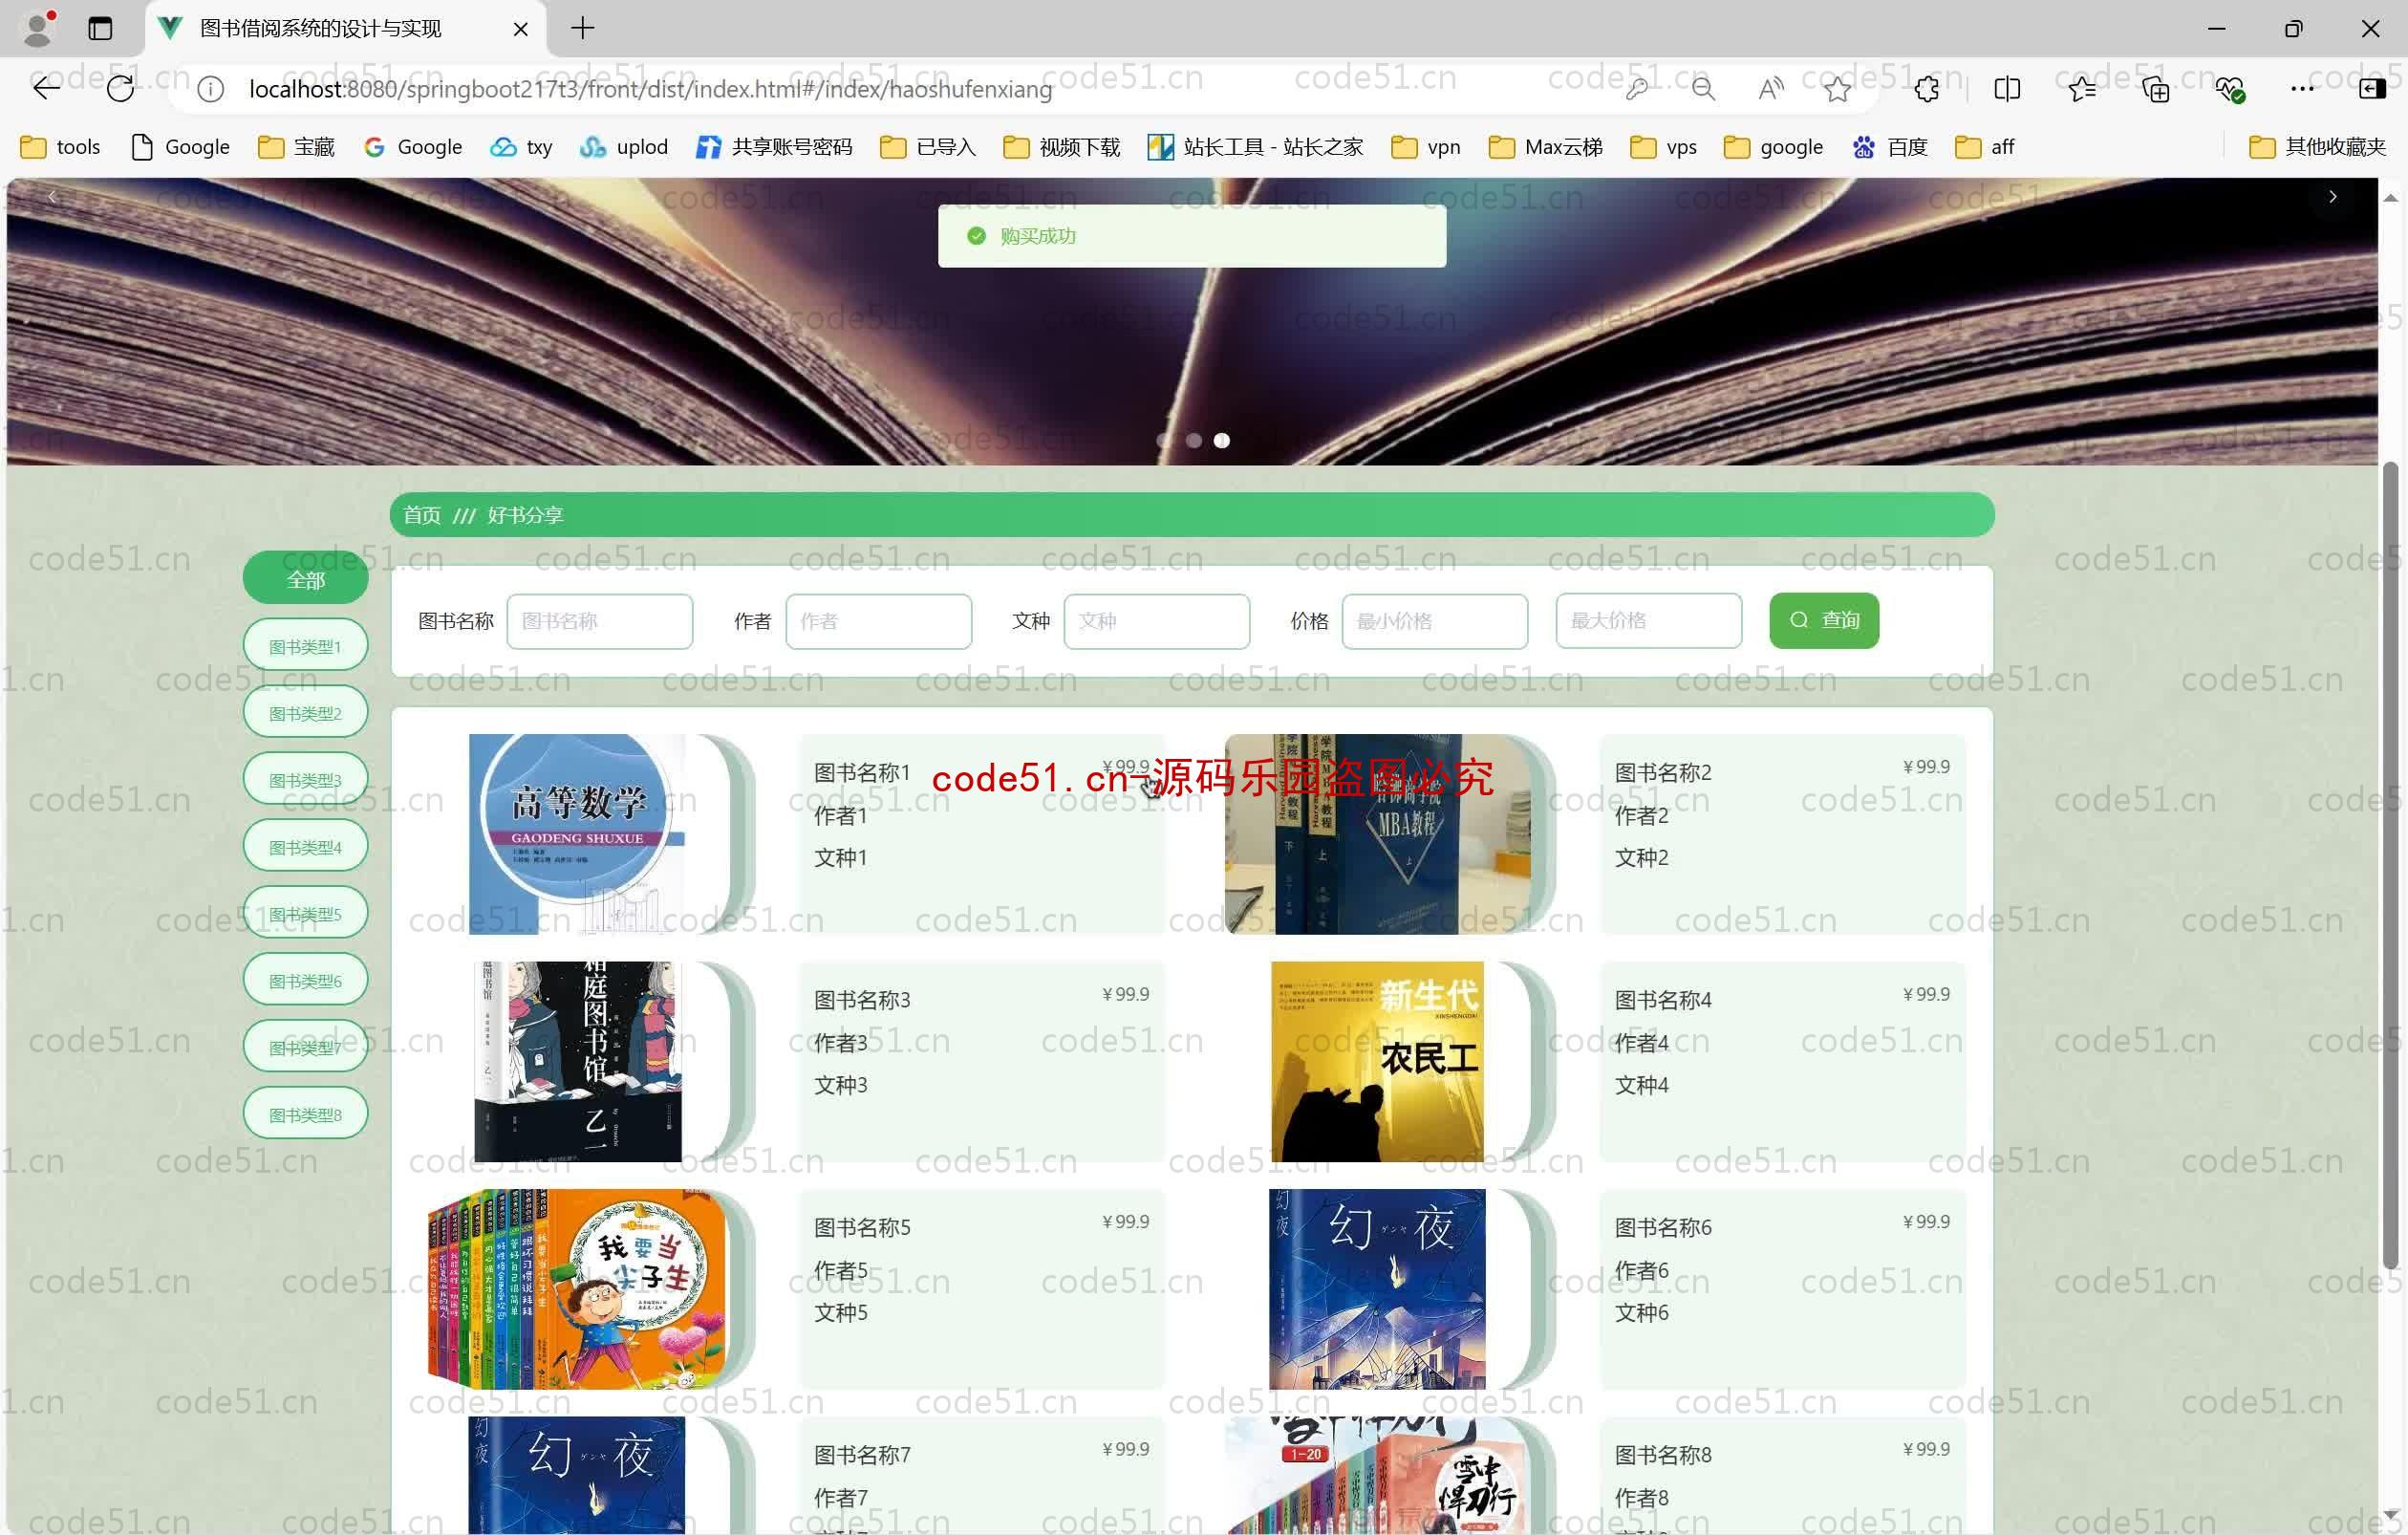Select the 全部 category filter

click(306, 580)
